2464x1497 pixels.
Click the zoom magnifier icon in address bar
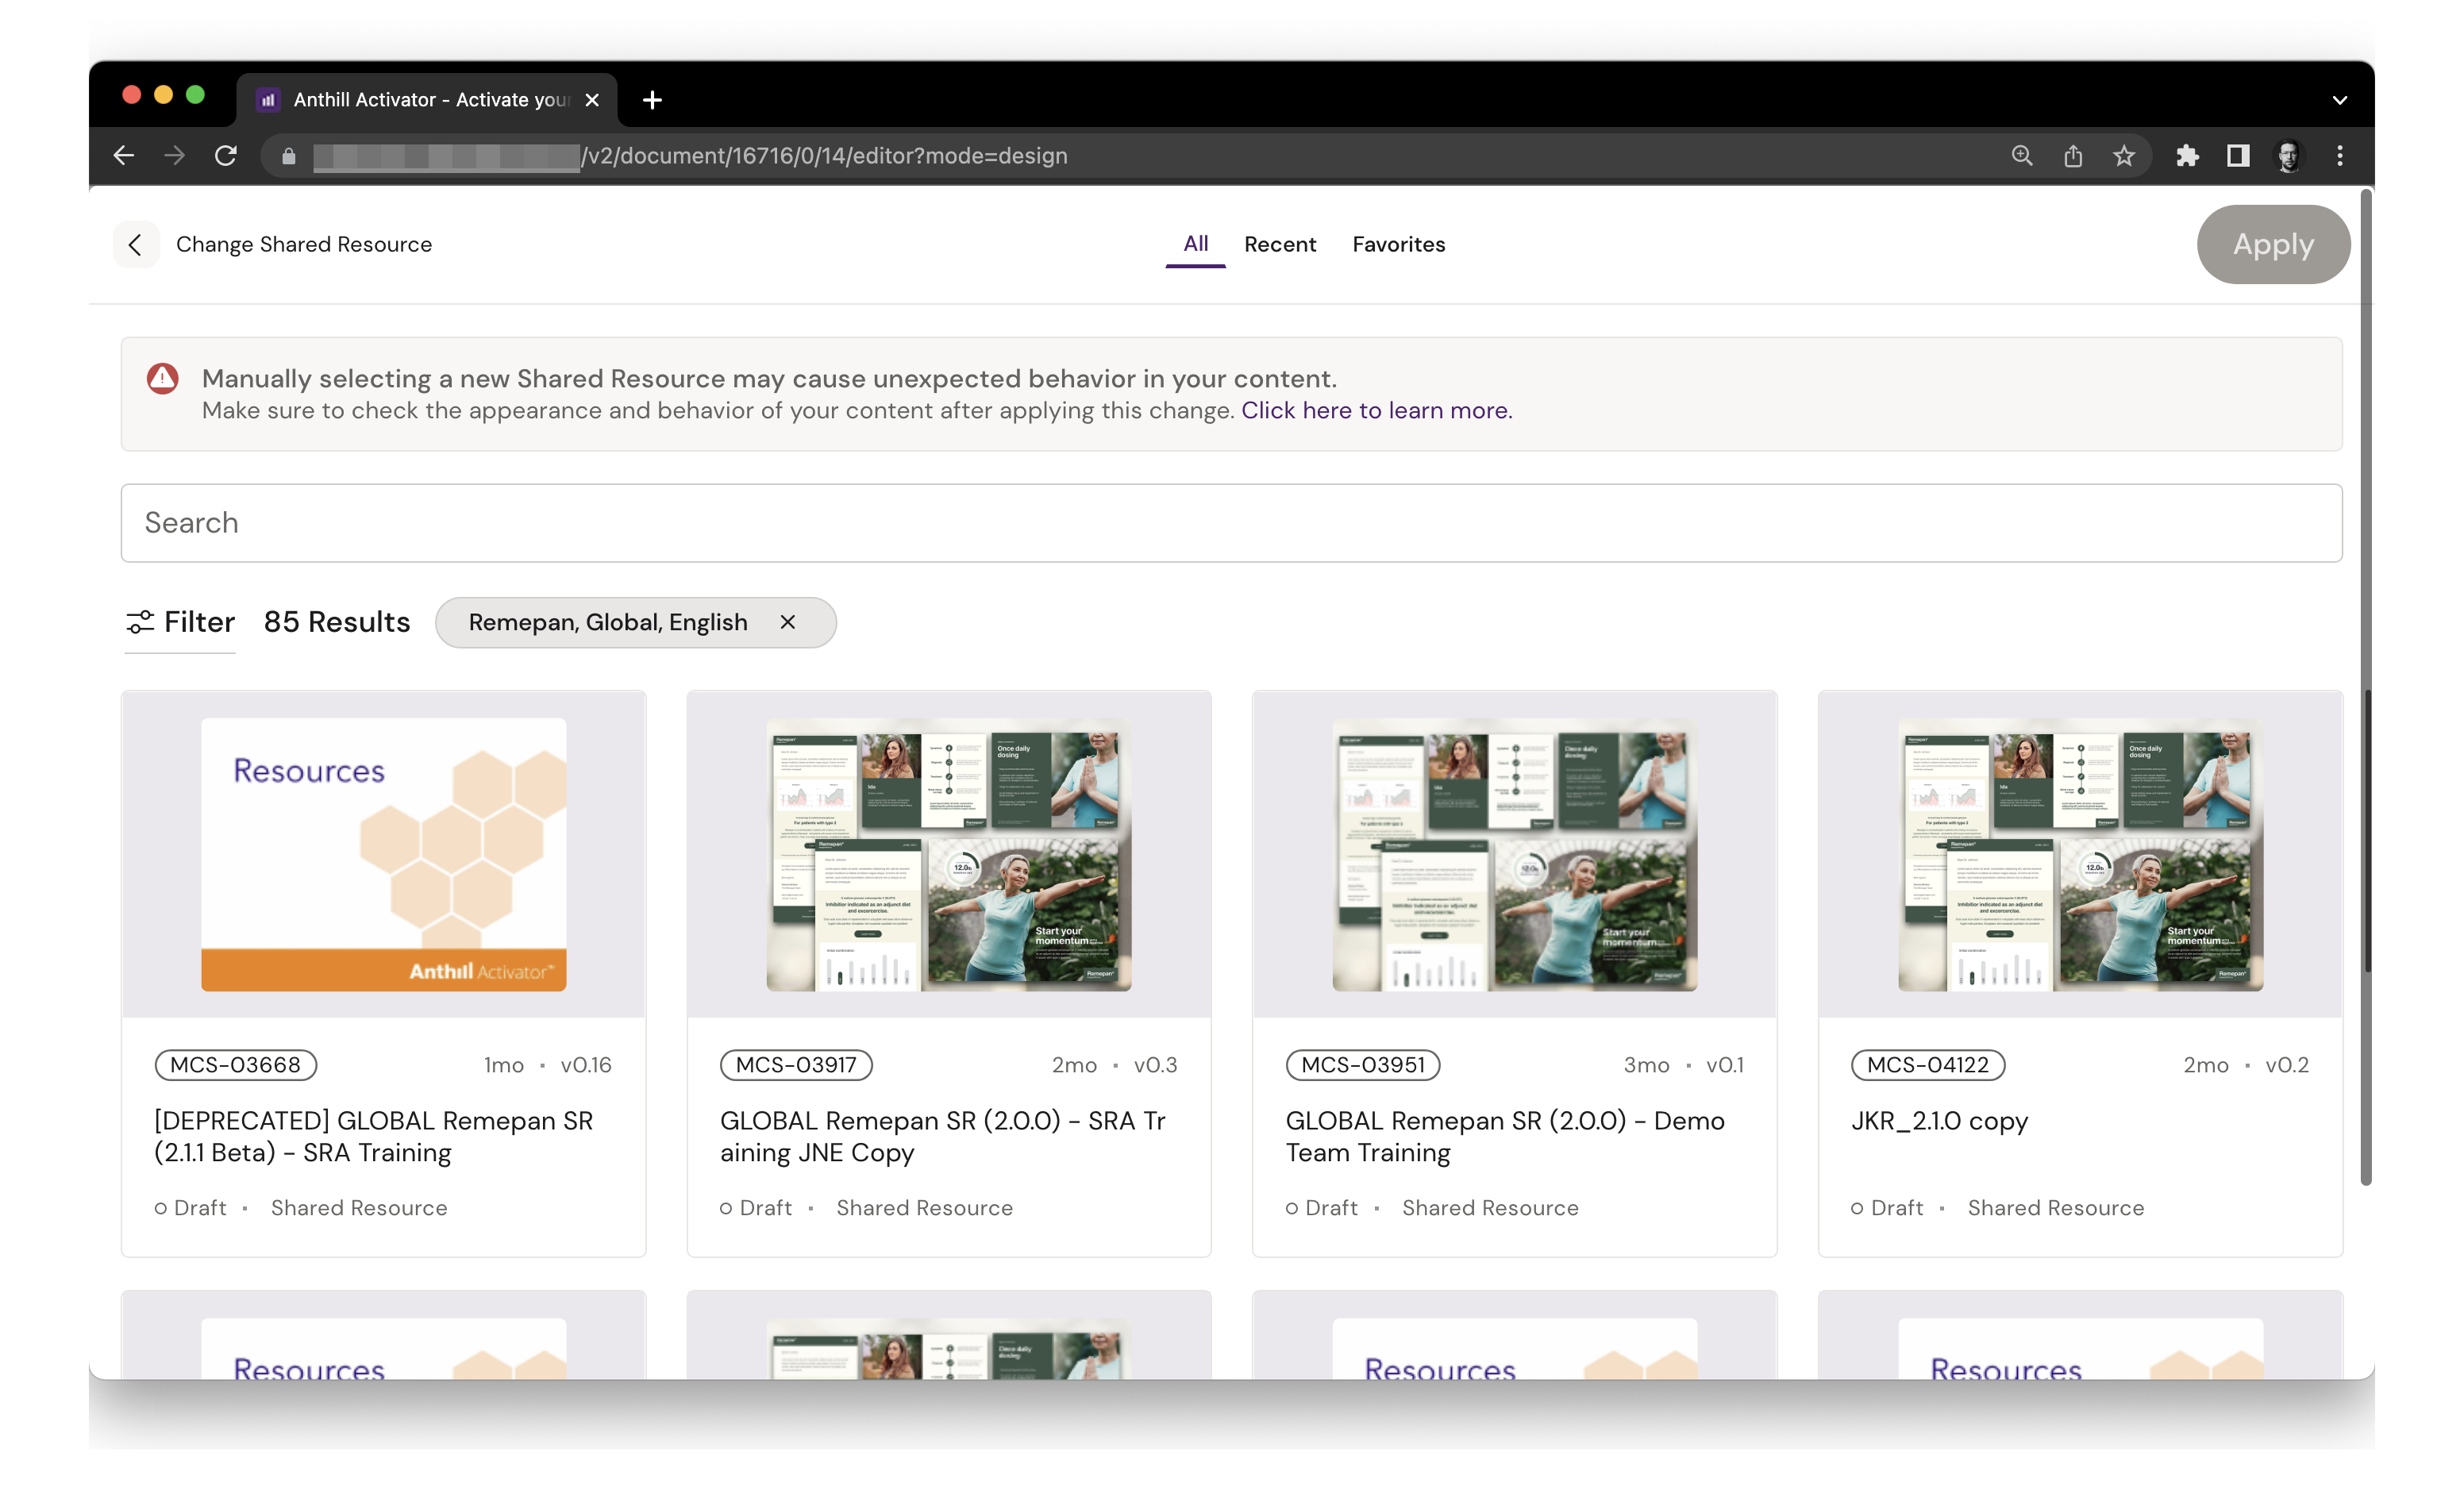coord(2022,156)
